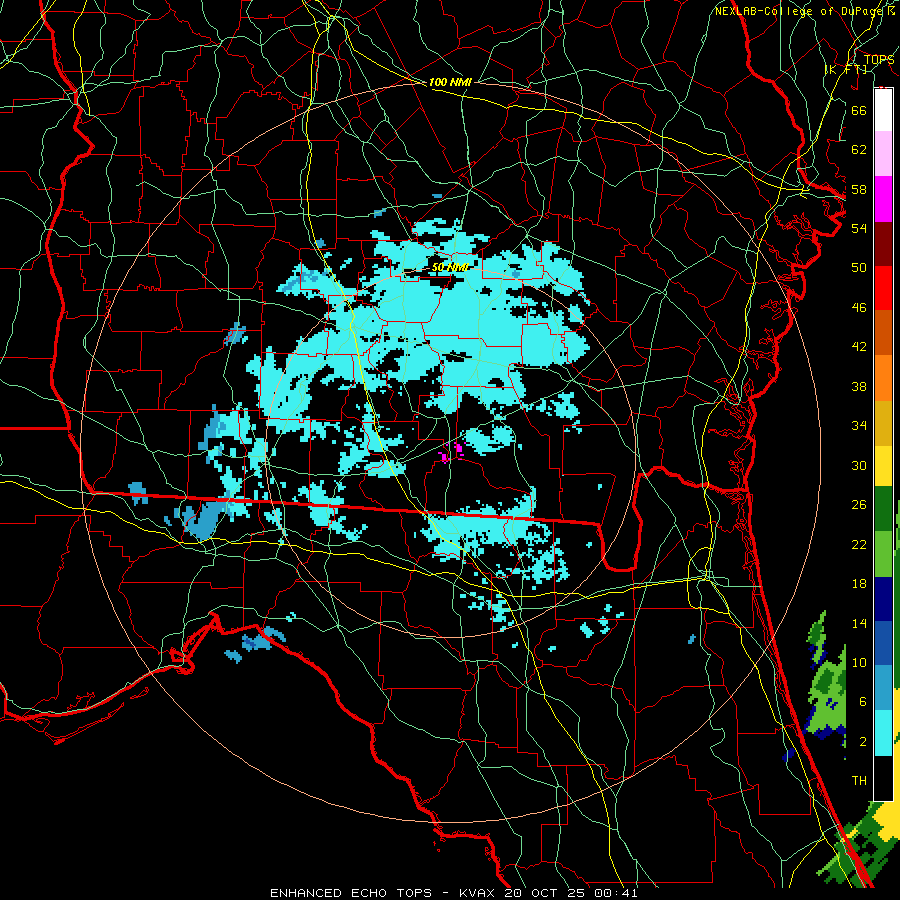
Task: Select the cyan swatch in the legend
Action: 883,733
